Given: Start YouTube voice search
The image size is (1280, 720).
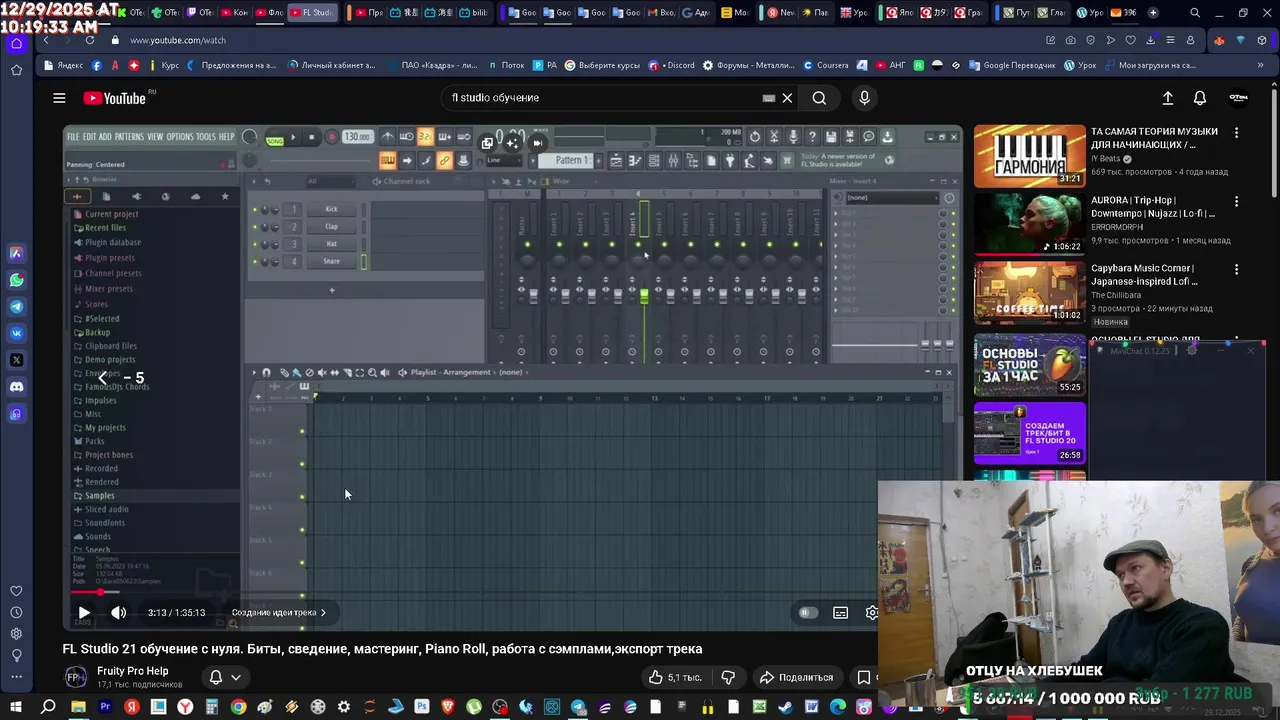Looking at the screenshot, I should point(865,98).
